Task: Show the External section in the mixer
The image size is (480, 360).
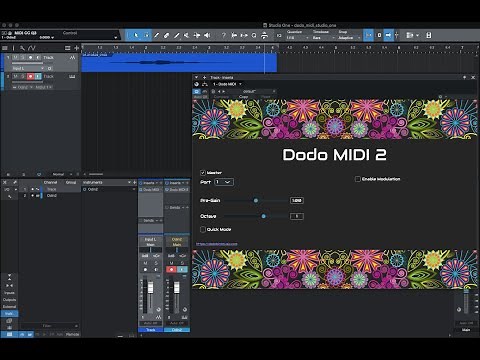Action: tap(9, 307)
